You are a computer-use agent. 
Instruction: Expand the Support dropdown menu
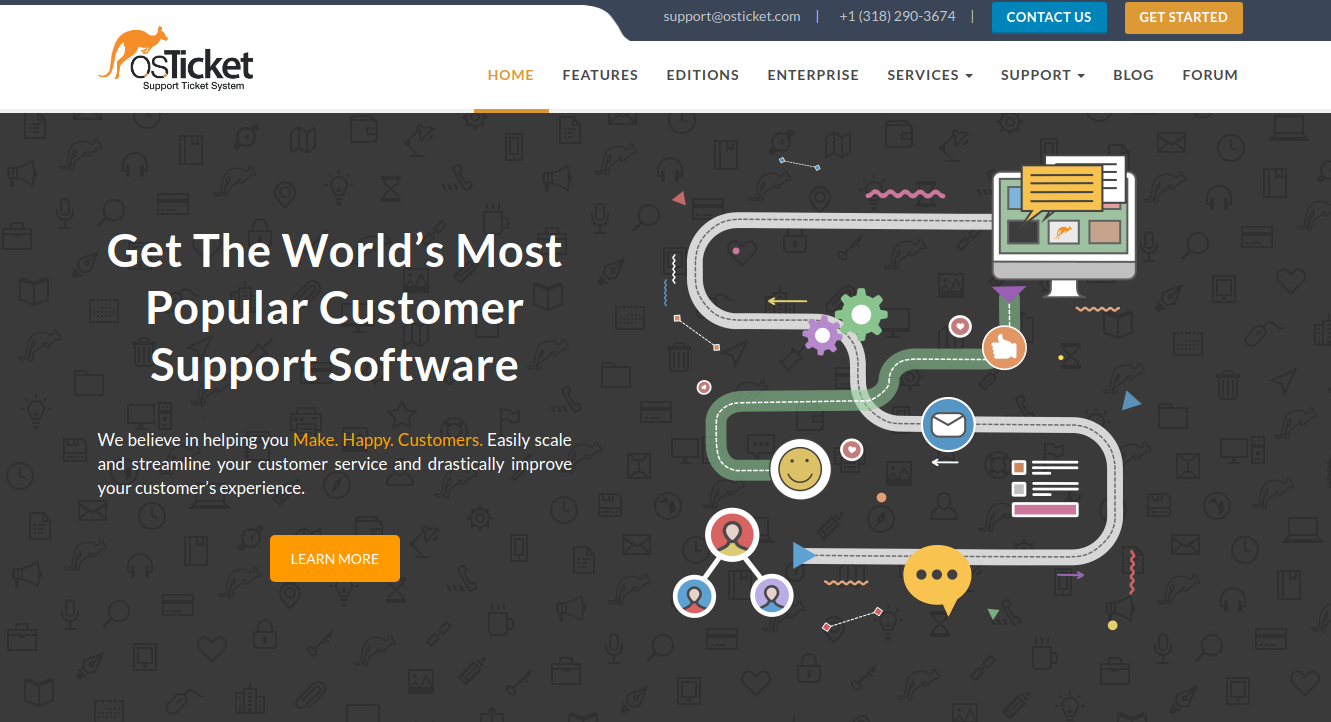[1043, 75]
